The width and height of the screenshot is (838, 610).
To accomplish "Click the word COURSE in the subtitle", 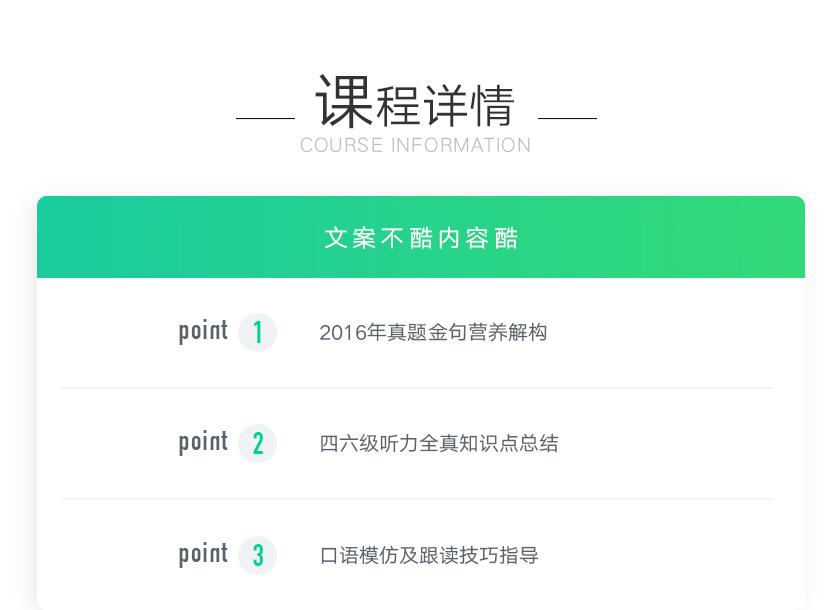I will click(x=341, y=145).
